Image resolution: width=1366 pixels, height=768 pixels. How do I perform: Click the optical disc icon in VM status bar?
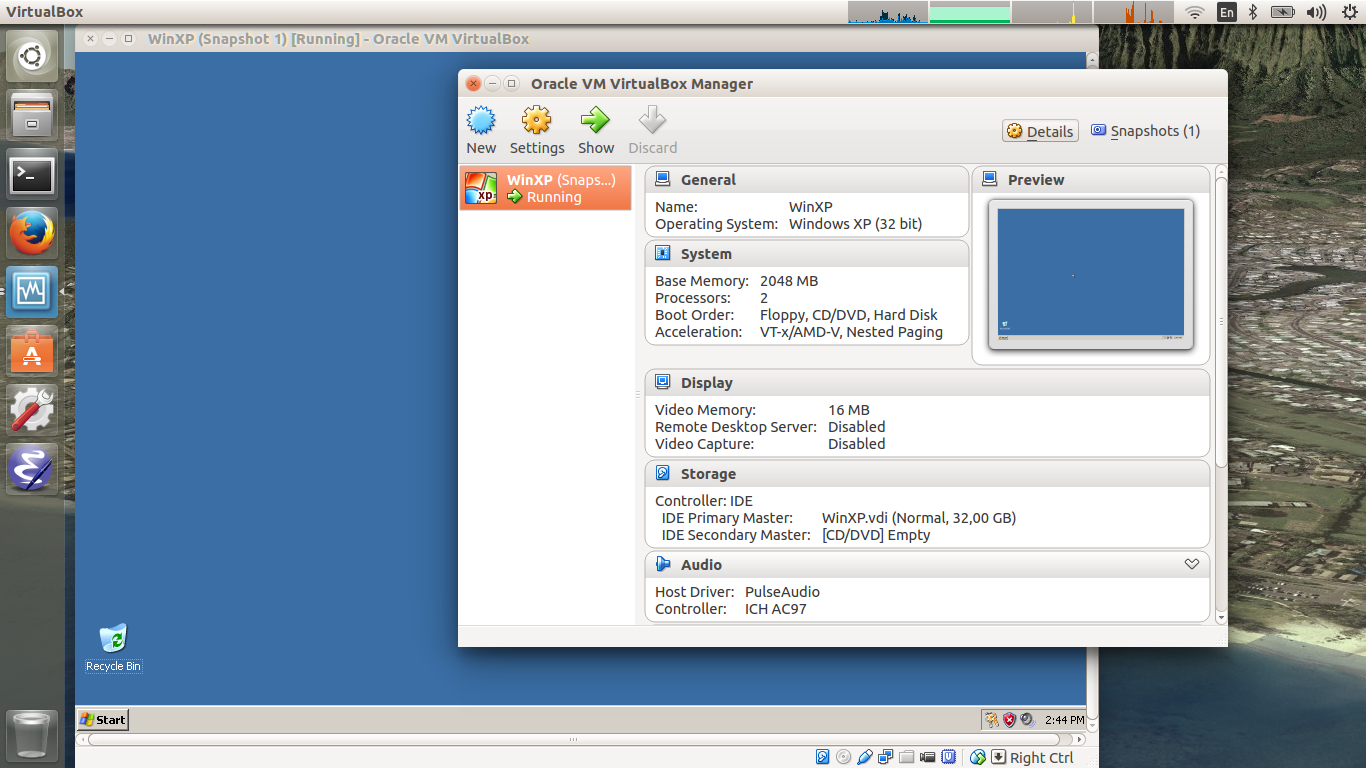843,757
